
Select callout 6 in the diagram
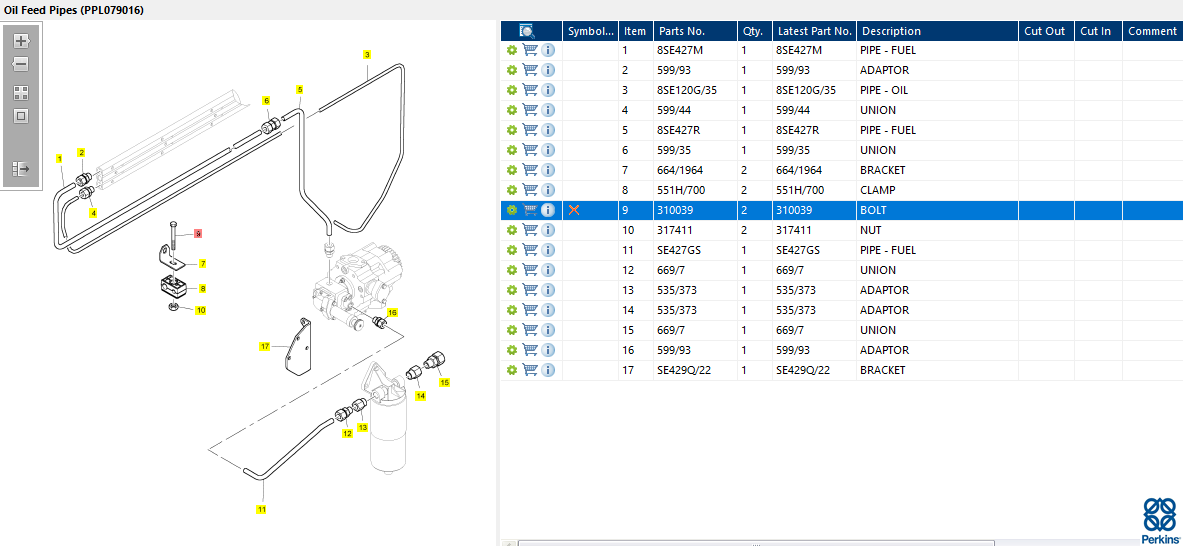coord(266,100)
